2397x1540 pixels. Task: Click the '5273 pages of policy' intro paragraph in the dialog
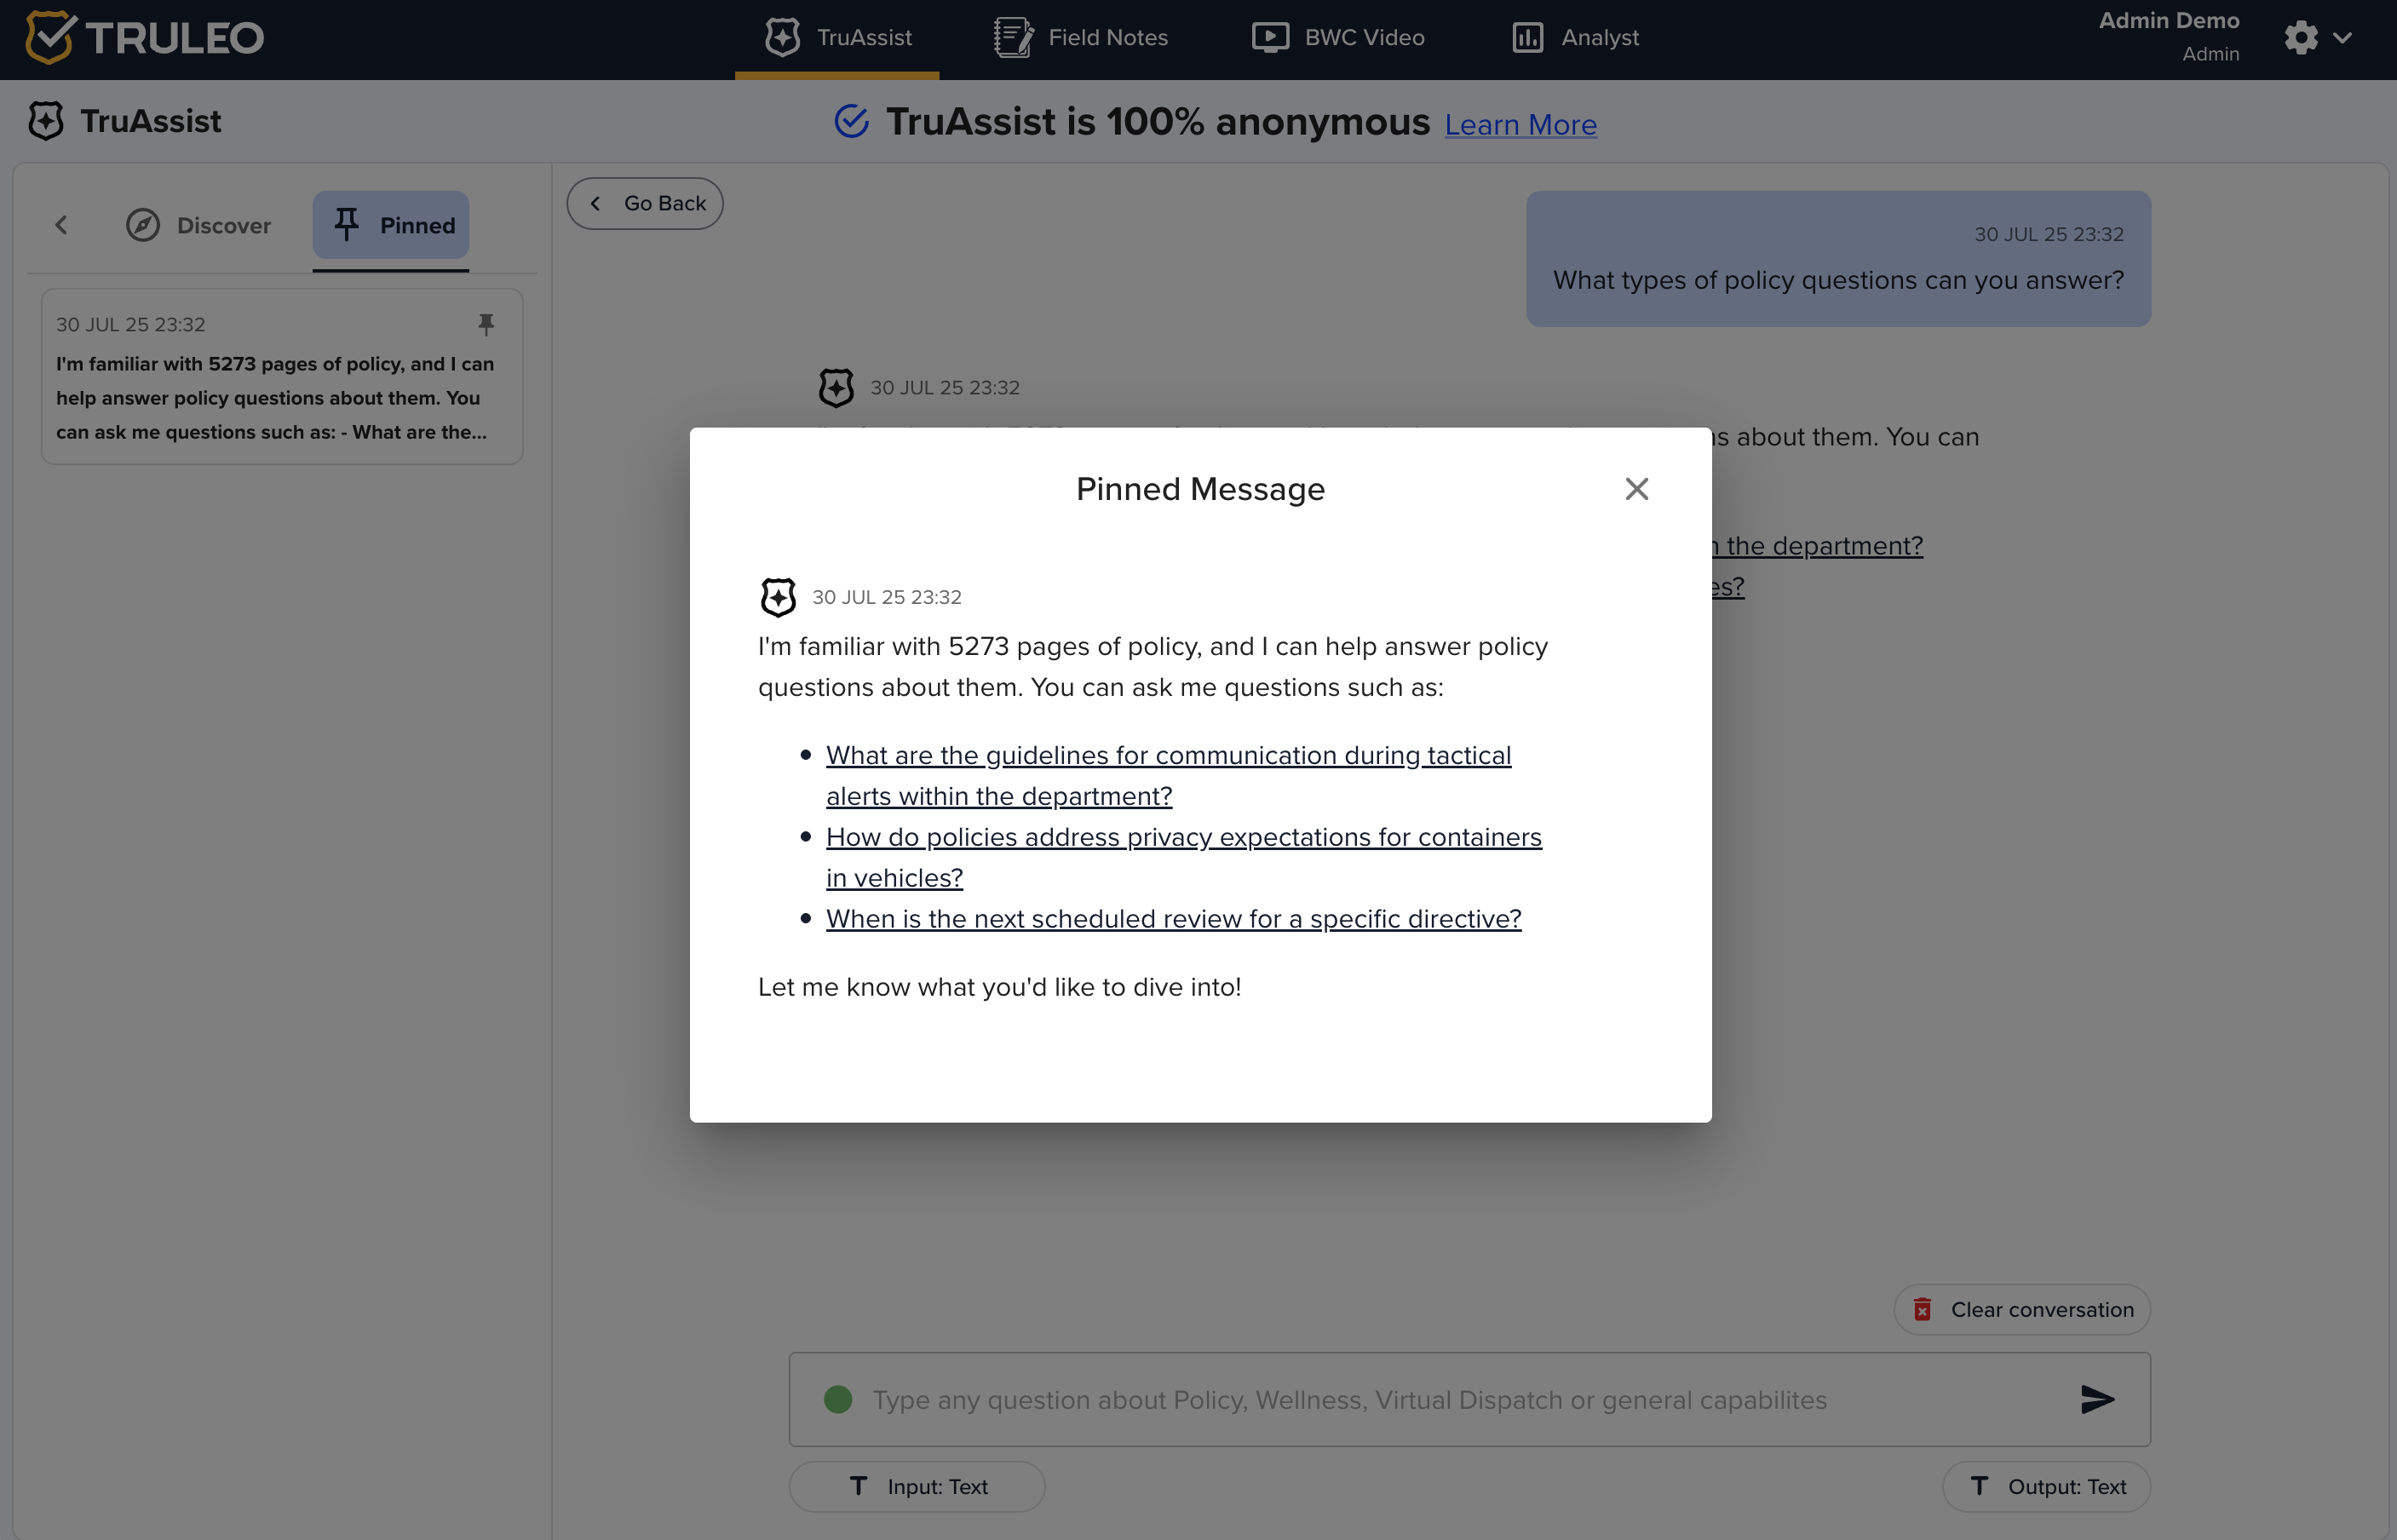(x=1153, y=667)
